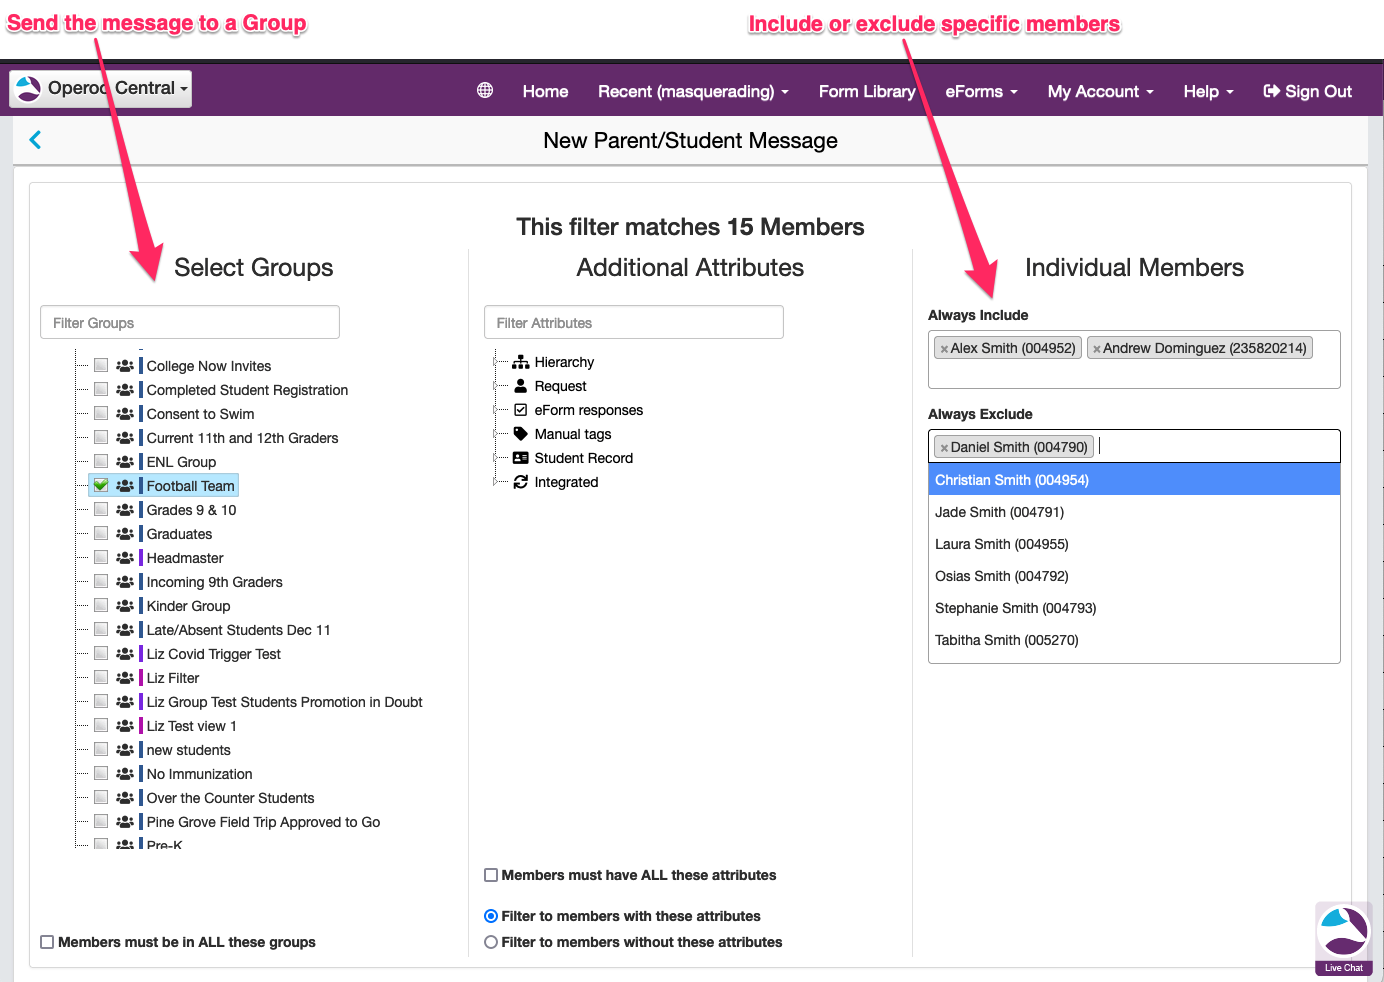This screenshot has width=1384, height=982.
Task: Open the Operoo Central dropdown
Action: tap(101, 89)
